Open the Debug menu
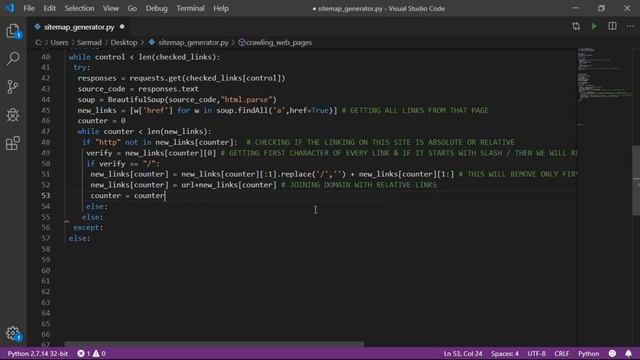The image size is (640, 360). (x=156, y=8)
